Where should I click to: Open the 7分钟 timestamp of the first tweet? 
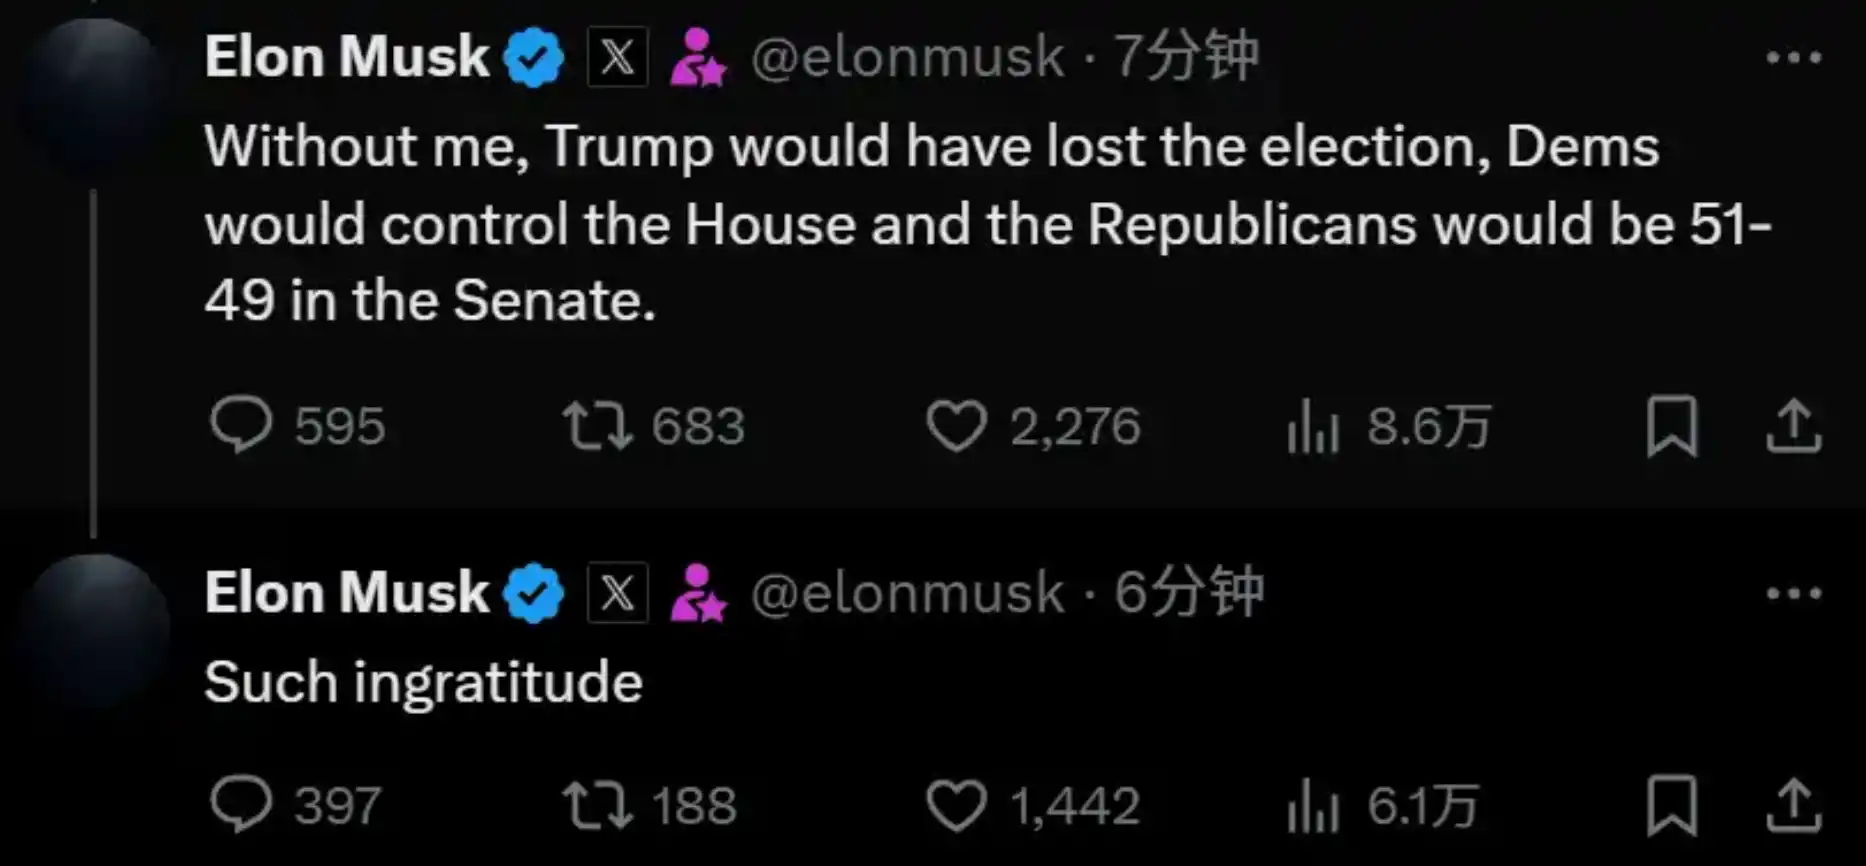[1186, 56]
